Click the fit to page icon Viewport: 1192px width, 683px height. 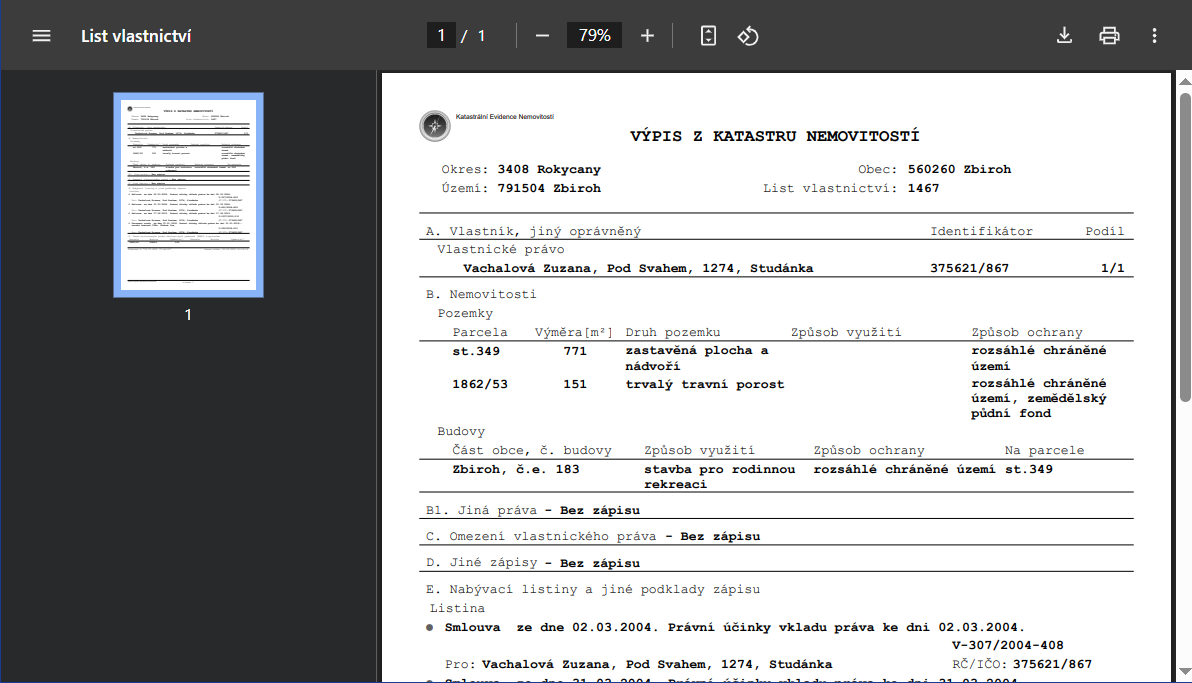pyautogui.click(x=708, y=35)
